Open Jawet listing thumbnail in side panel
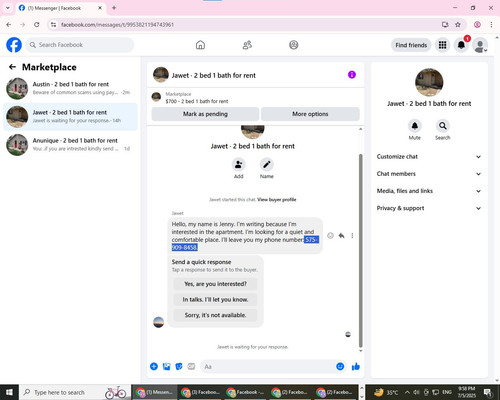This screenshot has height=400, width=500. [x=429, y=82]
